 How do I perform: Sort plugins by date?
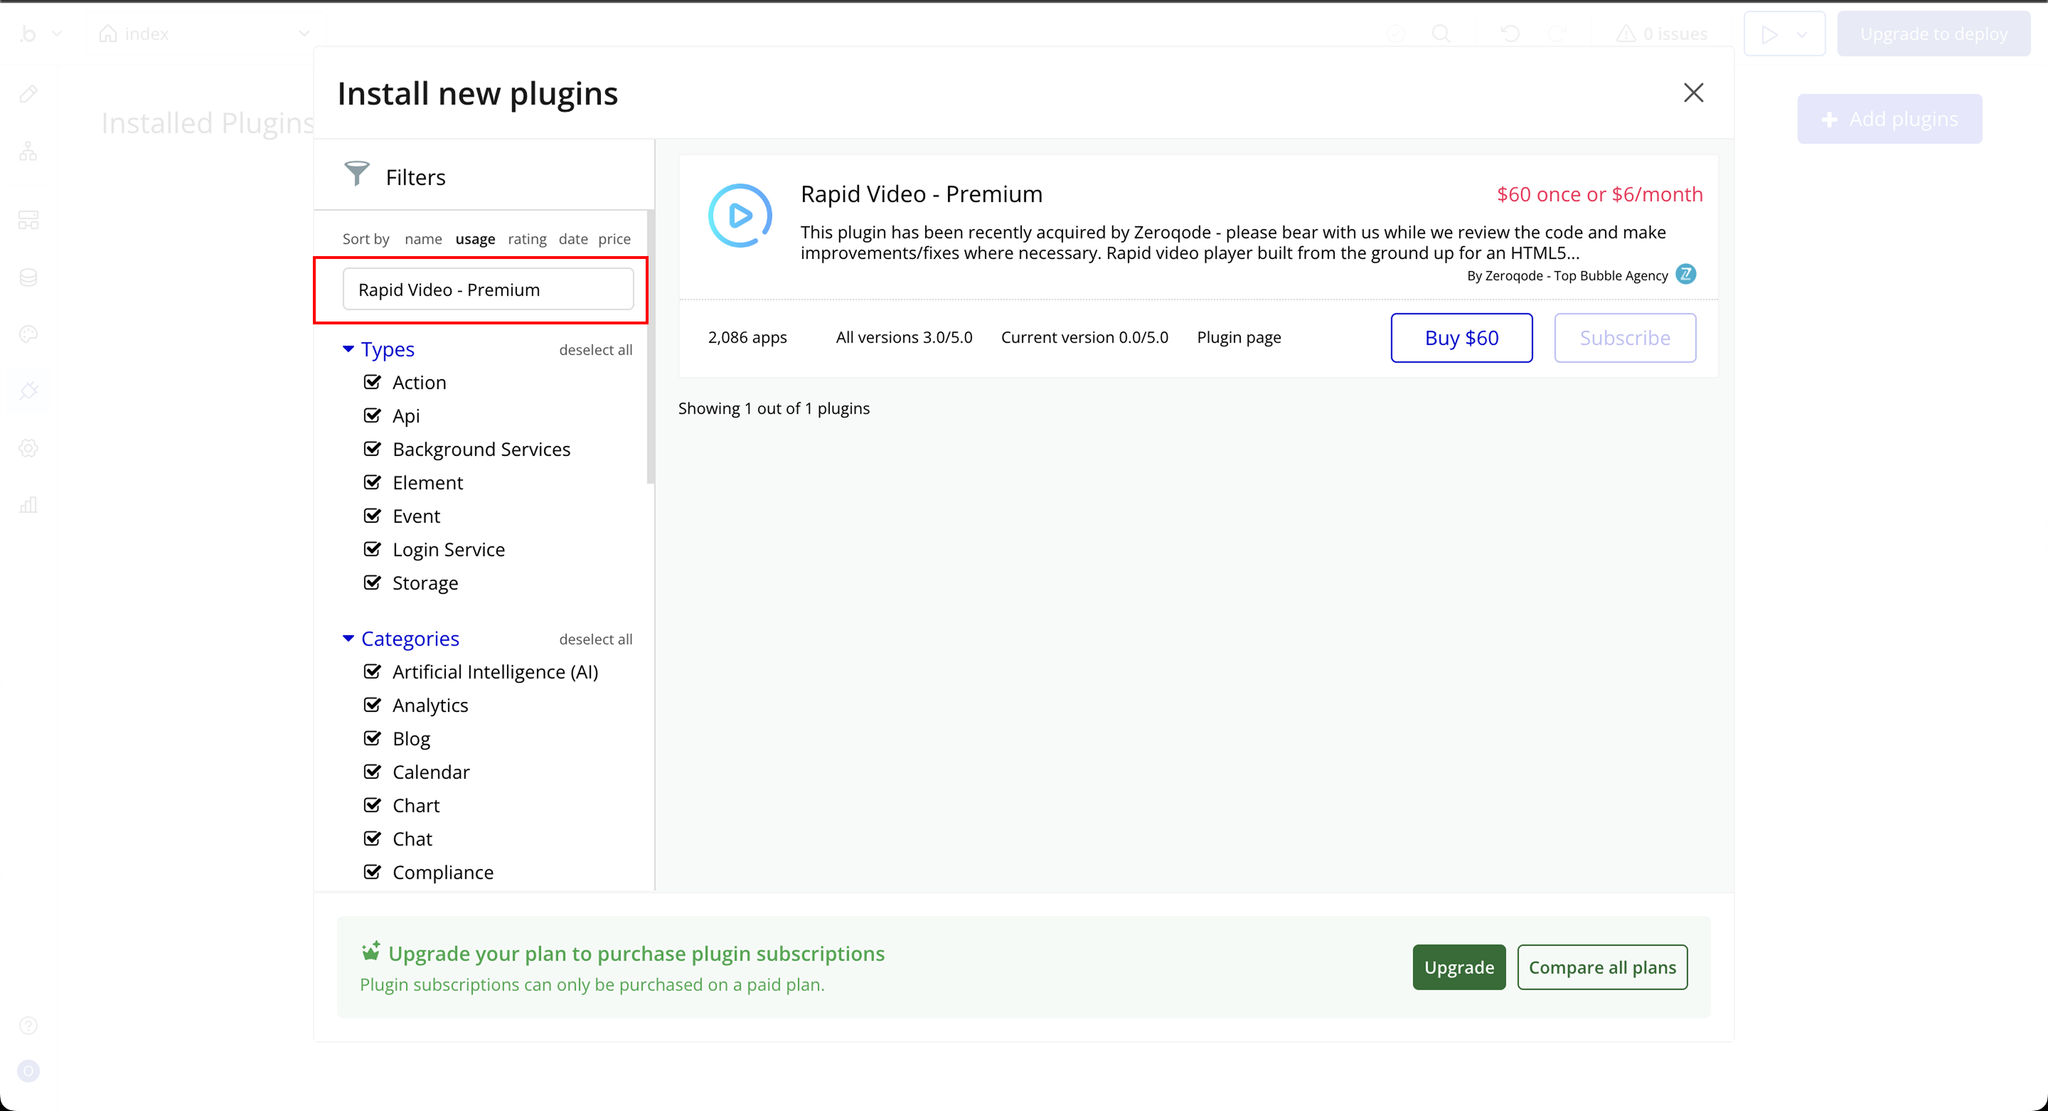point(573,239)
